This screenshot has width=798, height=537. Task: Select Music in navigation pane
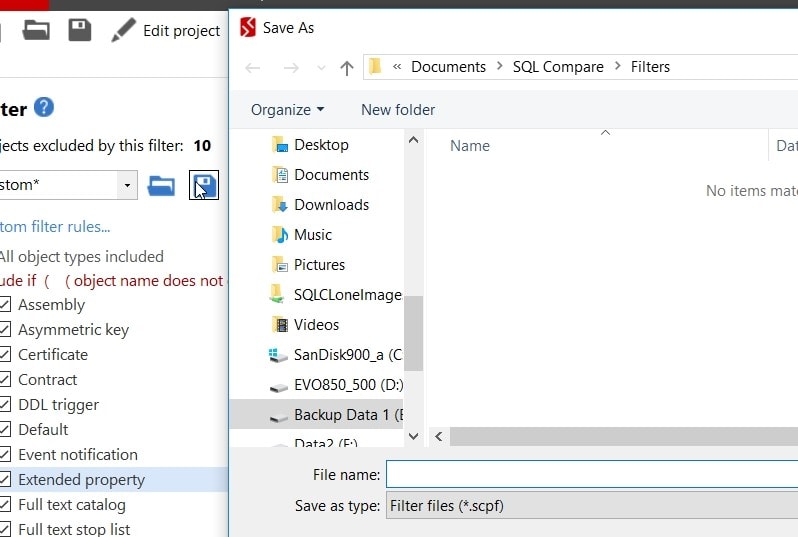312,235
